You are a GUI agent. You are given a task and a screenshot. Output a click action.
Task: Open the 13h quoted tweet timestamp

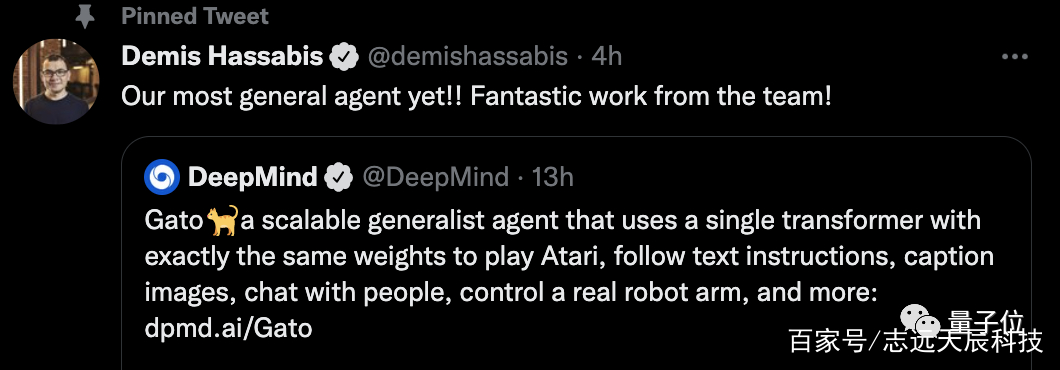pyautogui.click(x=553, y=177)
